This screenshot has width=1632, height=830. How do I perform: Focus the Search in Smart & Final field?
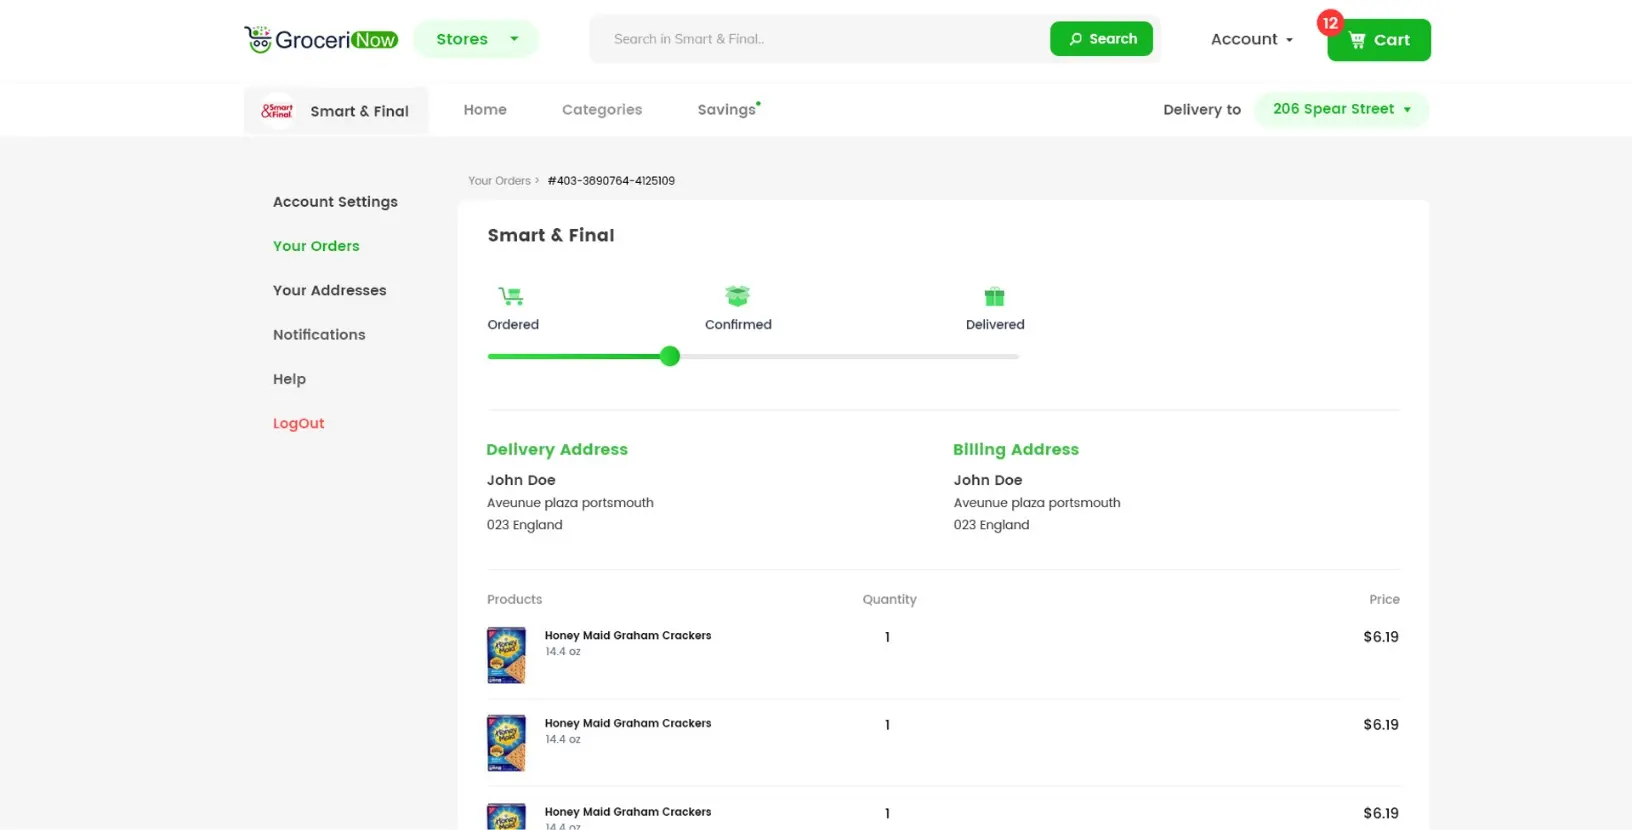tap(820, 39)
